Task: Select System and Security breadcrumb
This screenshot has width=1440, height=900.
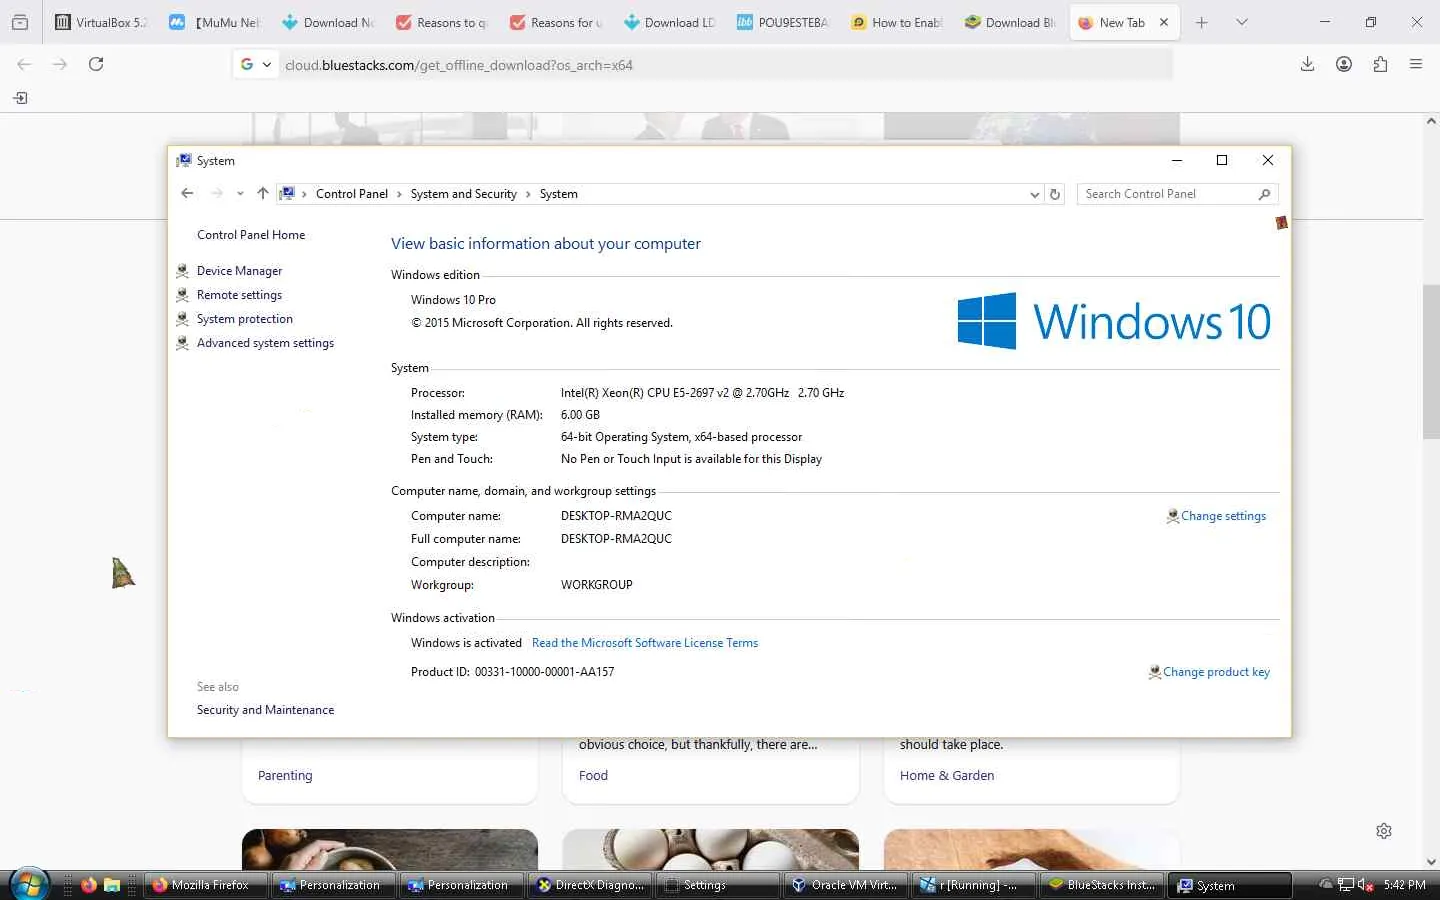Action: point(463,194)
